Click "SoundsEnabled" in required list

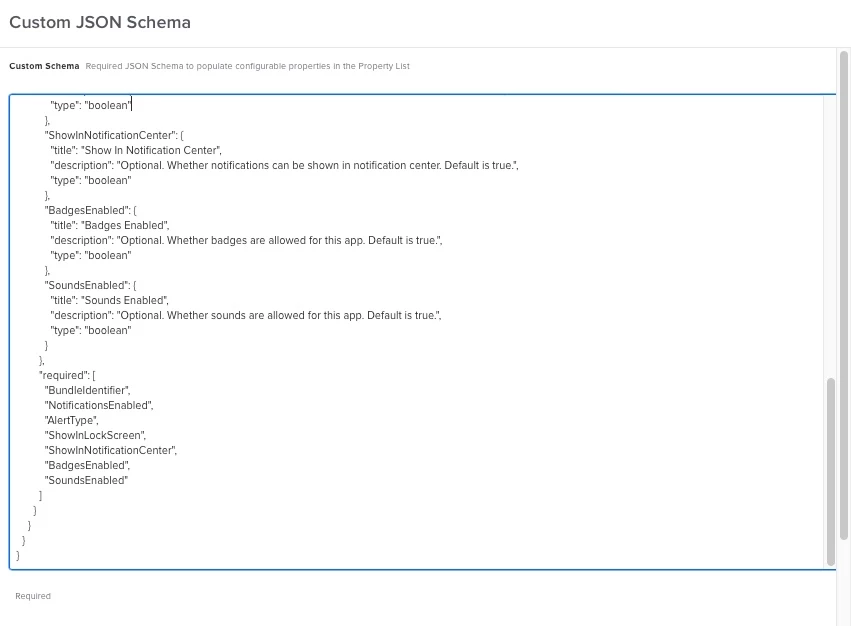(86, 480)
